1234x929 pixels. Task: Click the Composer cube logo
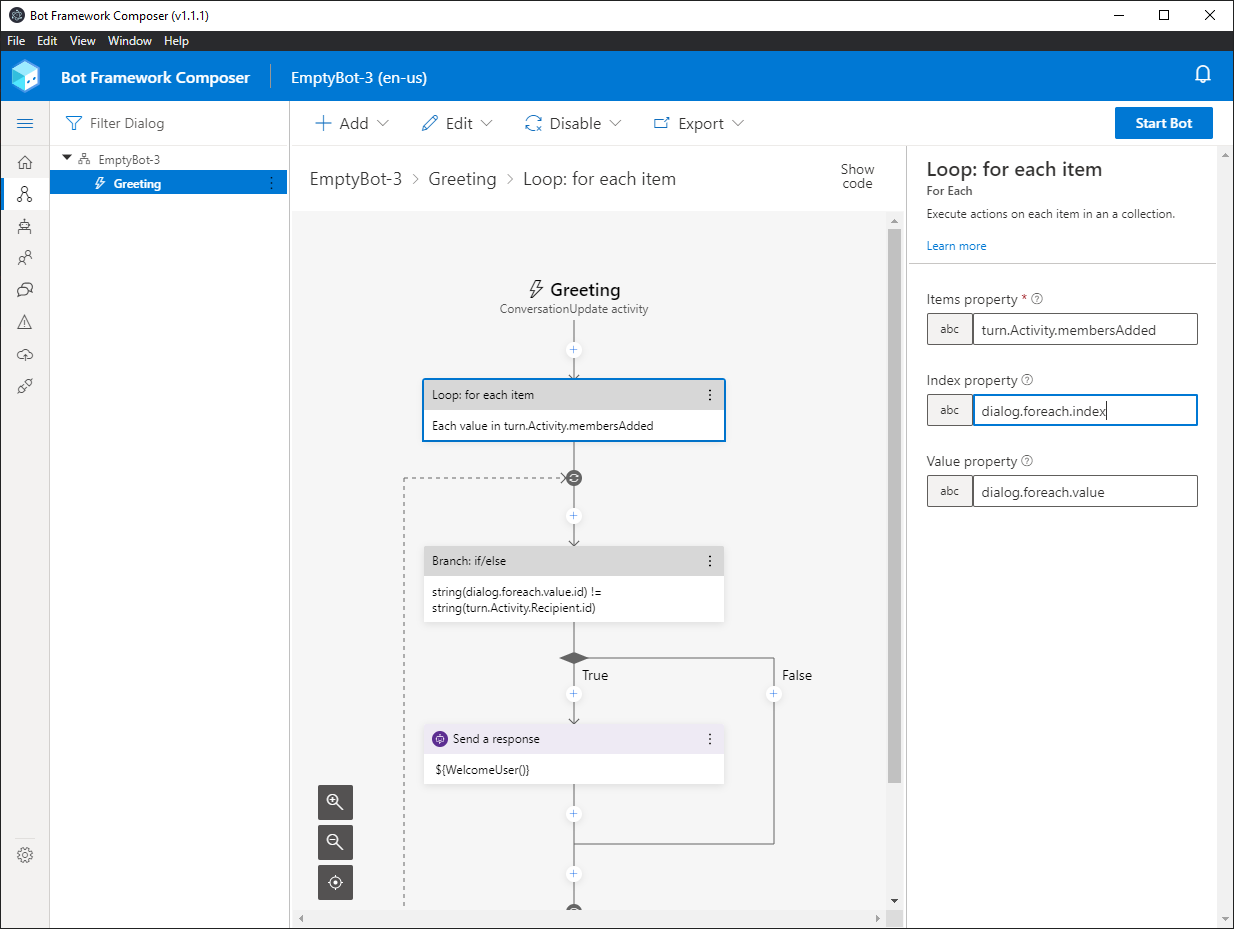26,76
